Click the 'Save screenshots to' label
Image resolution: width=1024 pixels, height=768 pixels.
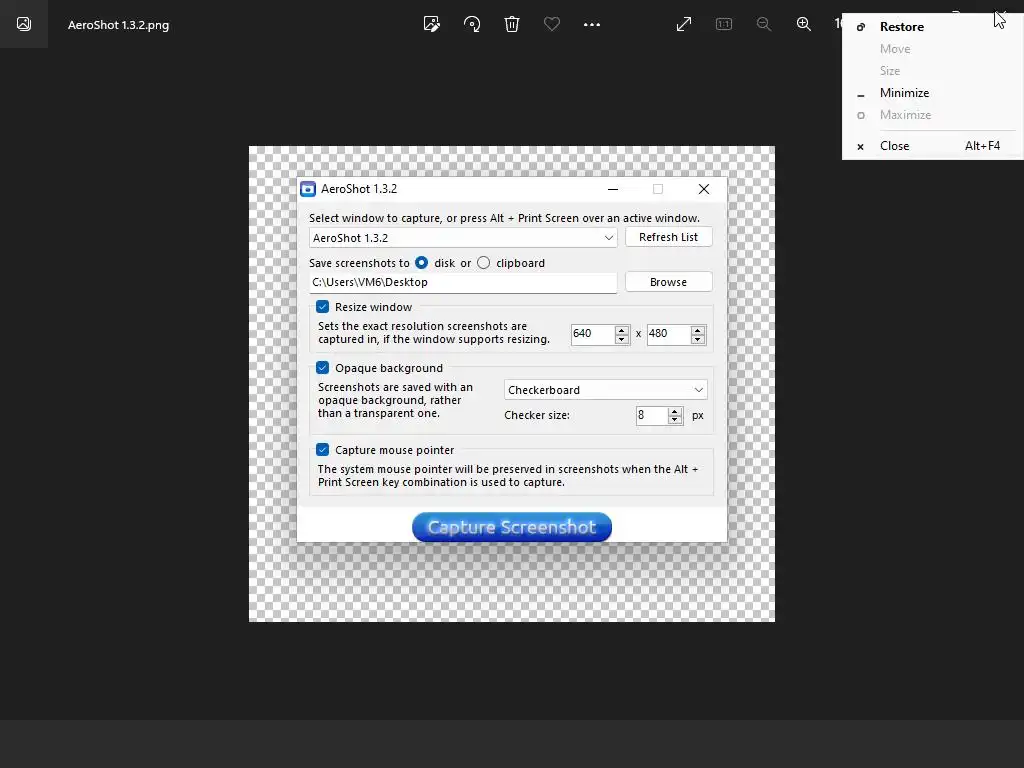(x=359, y=263)
